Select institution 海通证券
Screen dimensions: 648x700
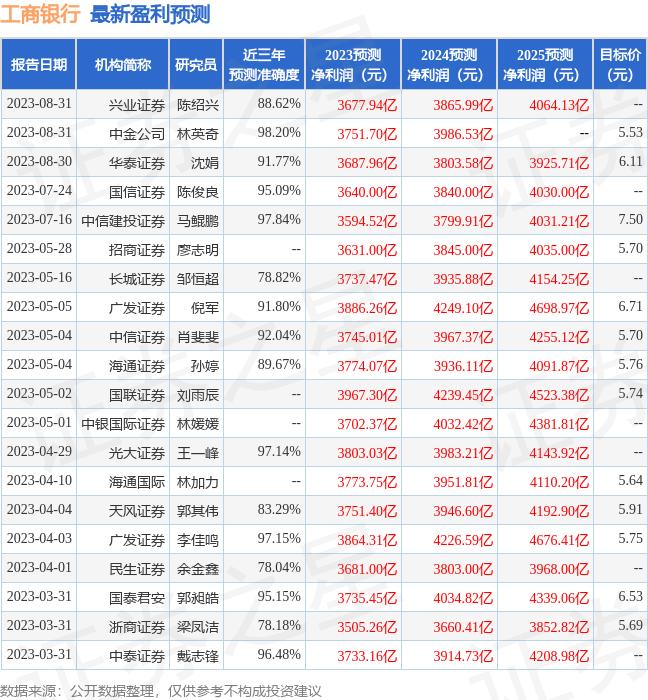137,366
